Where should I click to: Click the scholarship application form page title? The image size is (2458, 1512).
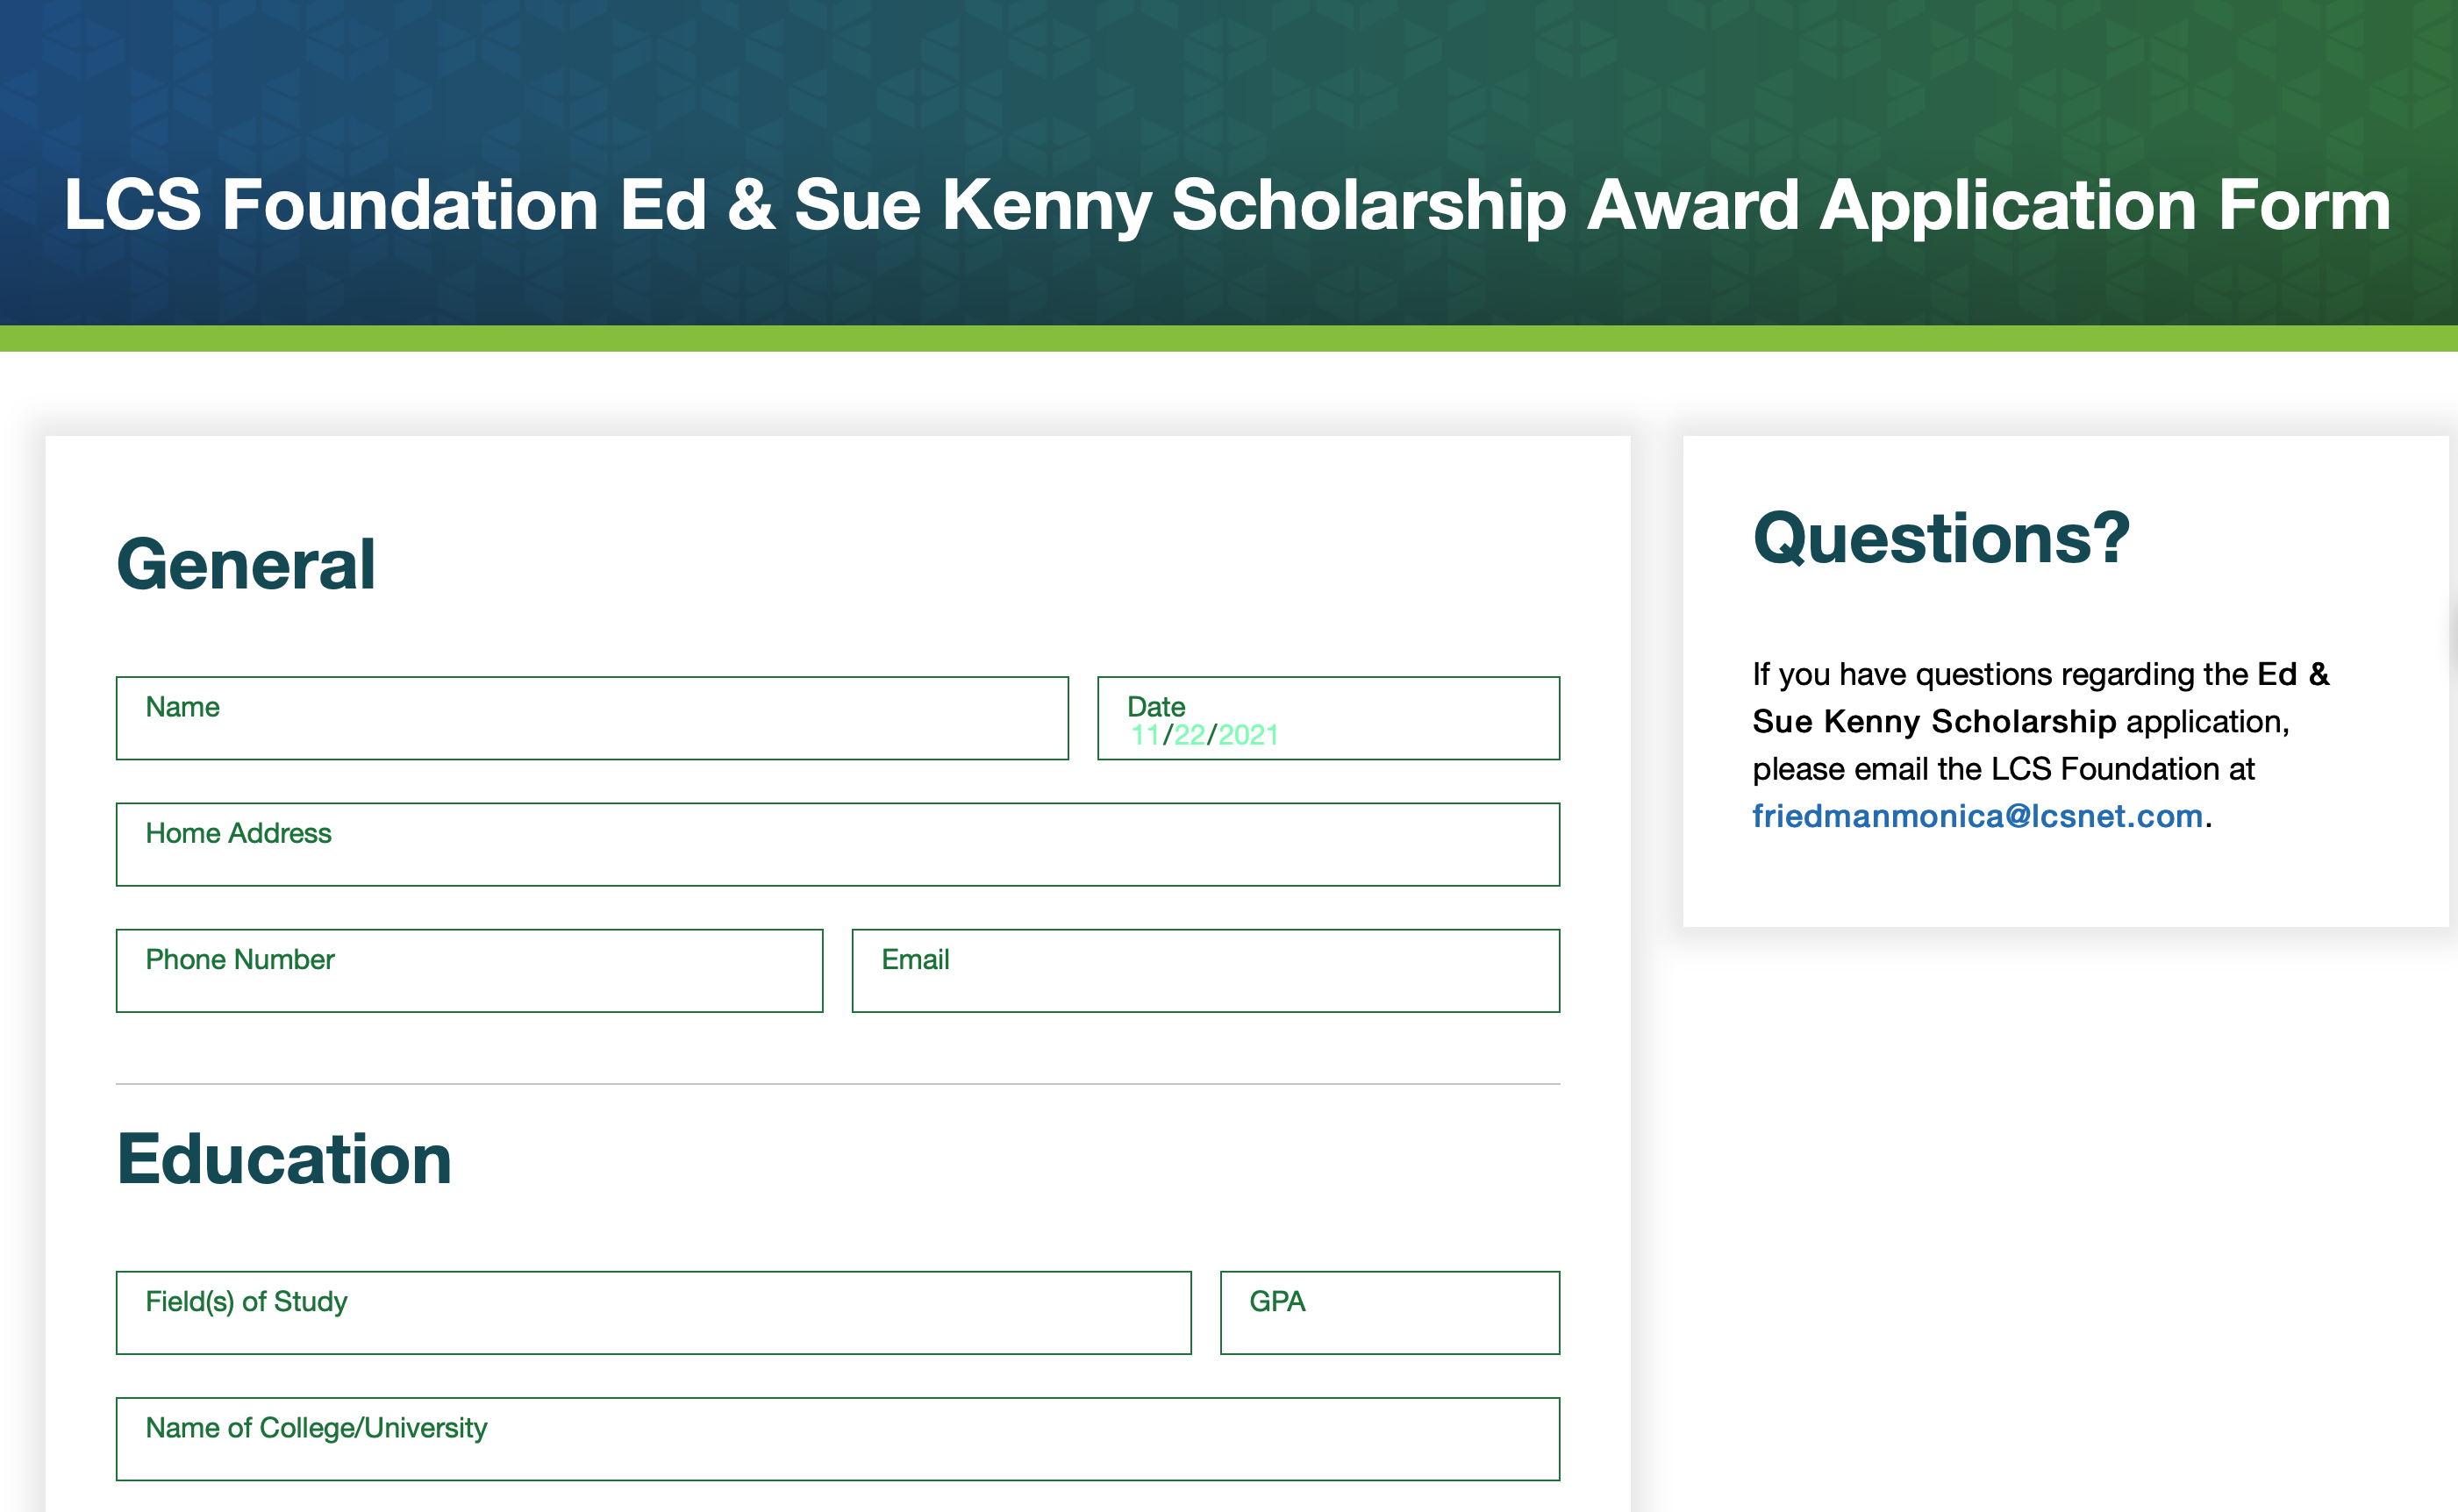coord(1227,205)
